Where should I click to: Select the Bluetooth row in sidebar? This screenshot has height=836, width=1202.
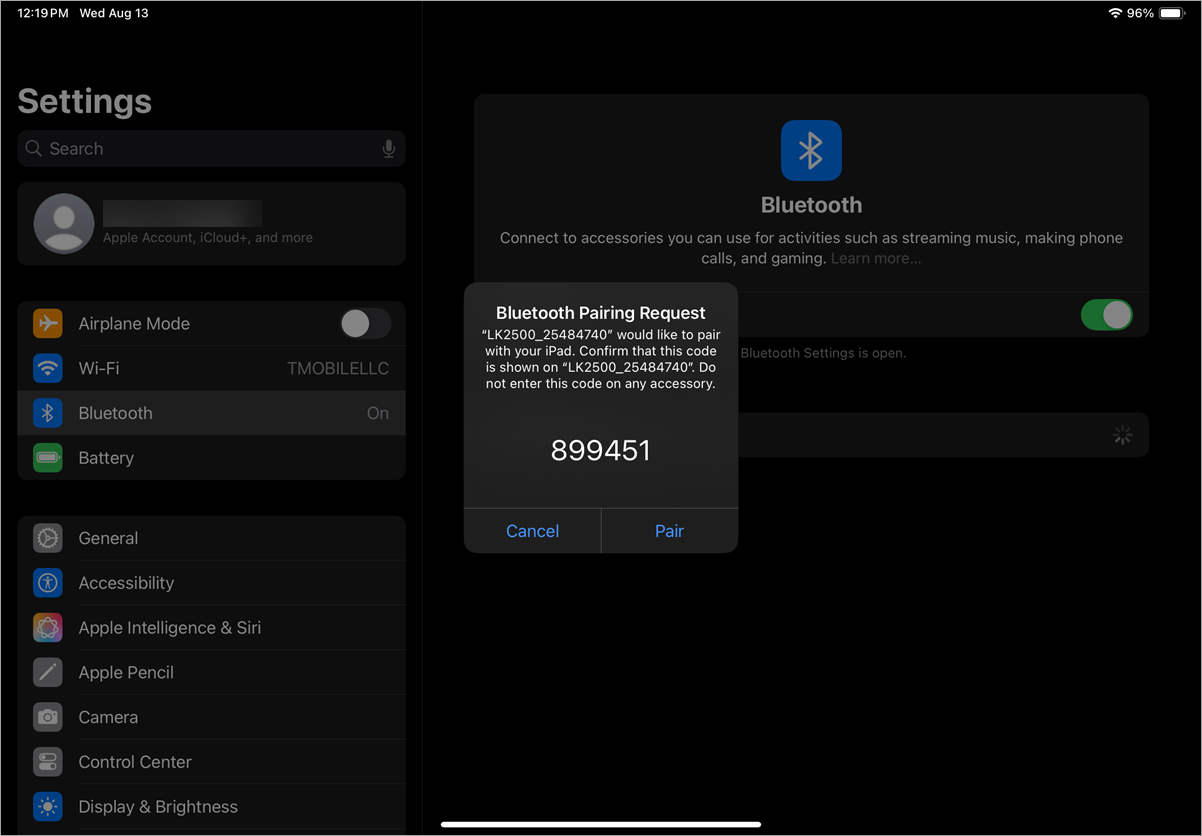click(x=211, y=413)
